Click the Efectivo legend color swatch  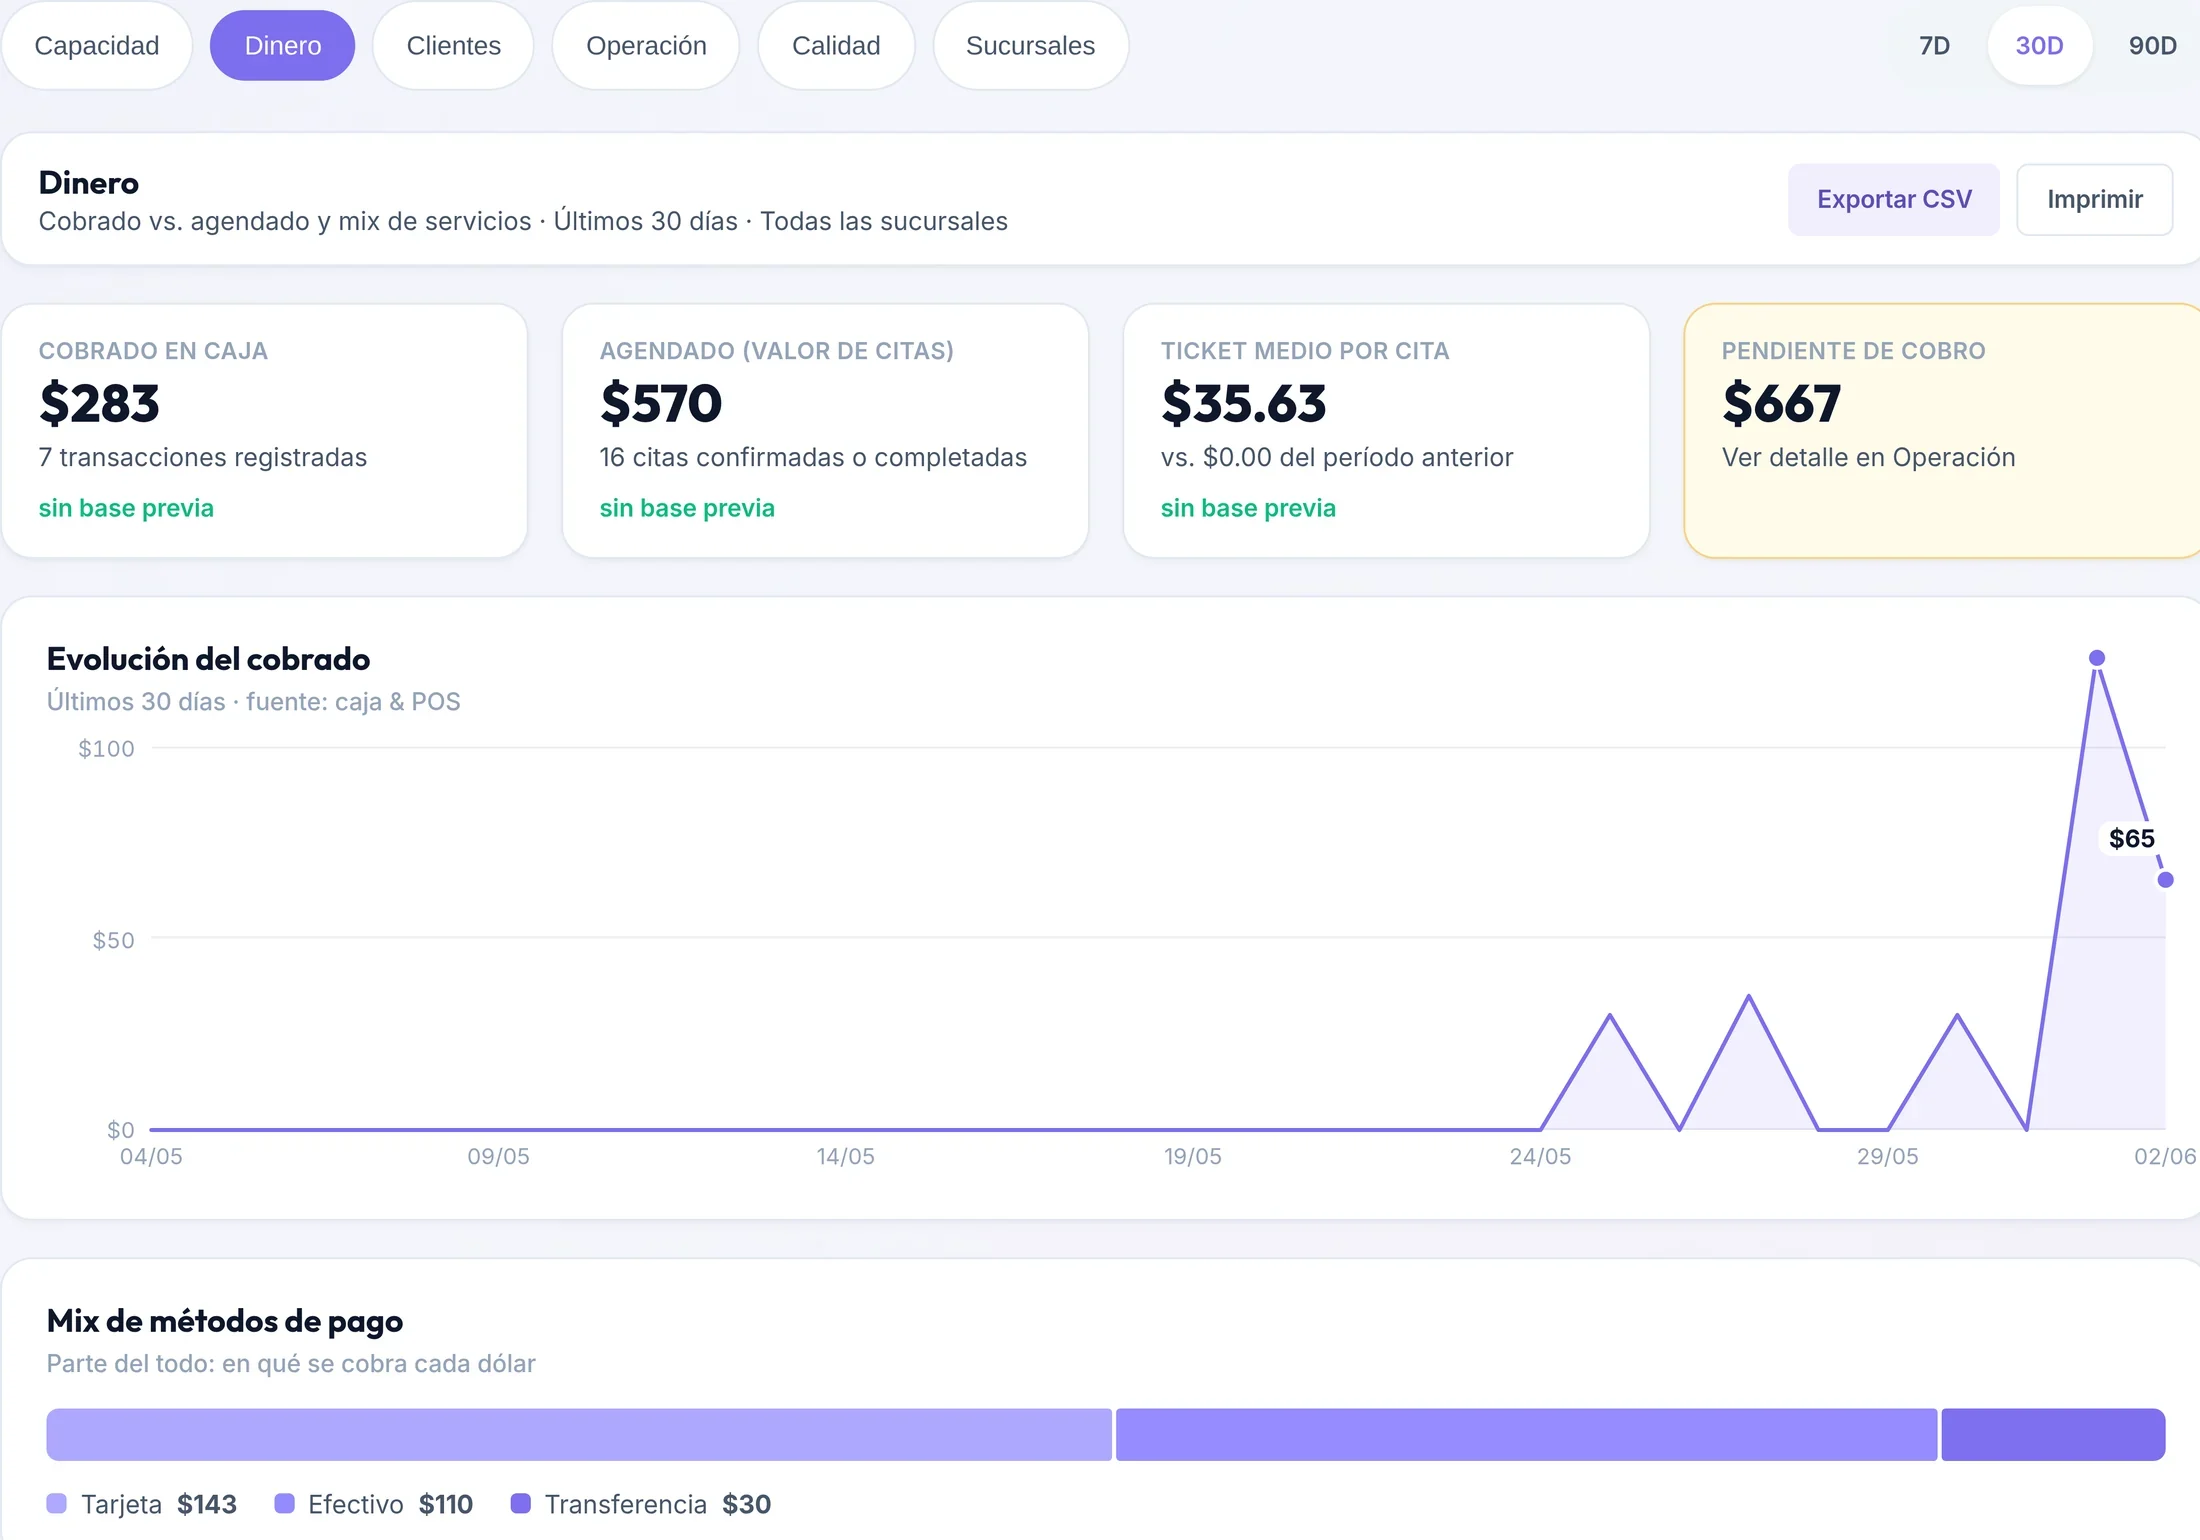284,1504
